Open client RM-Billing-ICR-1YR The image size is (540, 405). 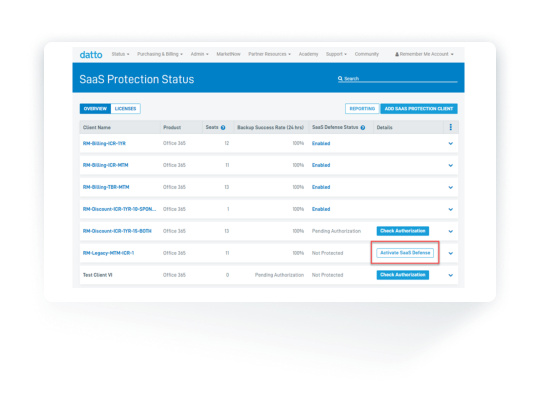pyautogui.click(x=104, y=143)
